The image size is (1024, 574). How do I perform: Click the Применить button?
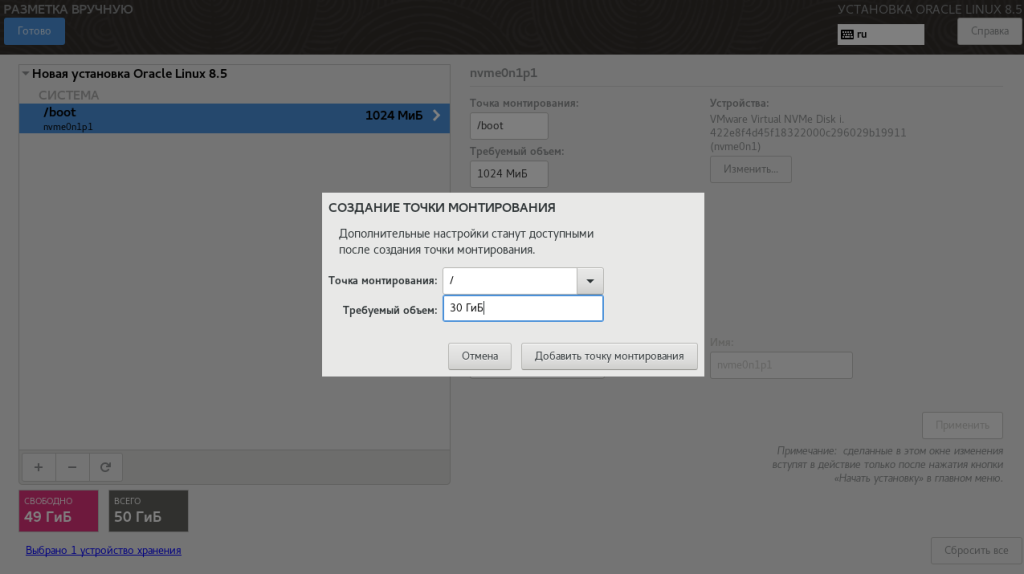click(962, 425)
